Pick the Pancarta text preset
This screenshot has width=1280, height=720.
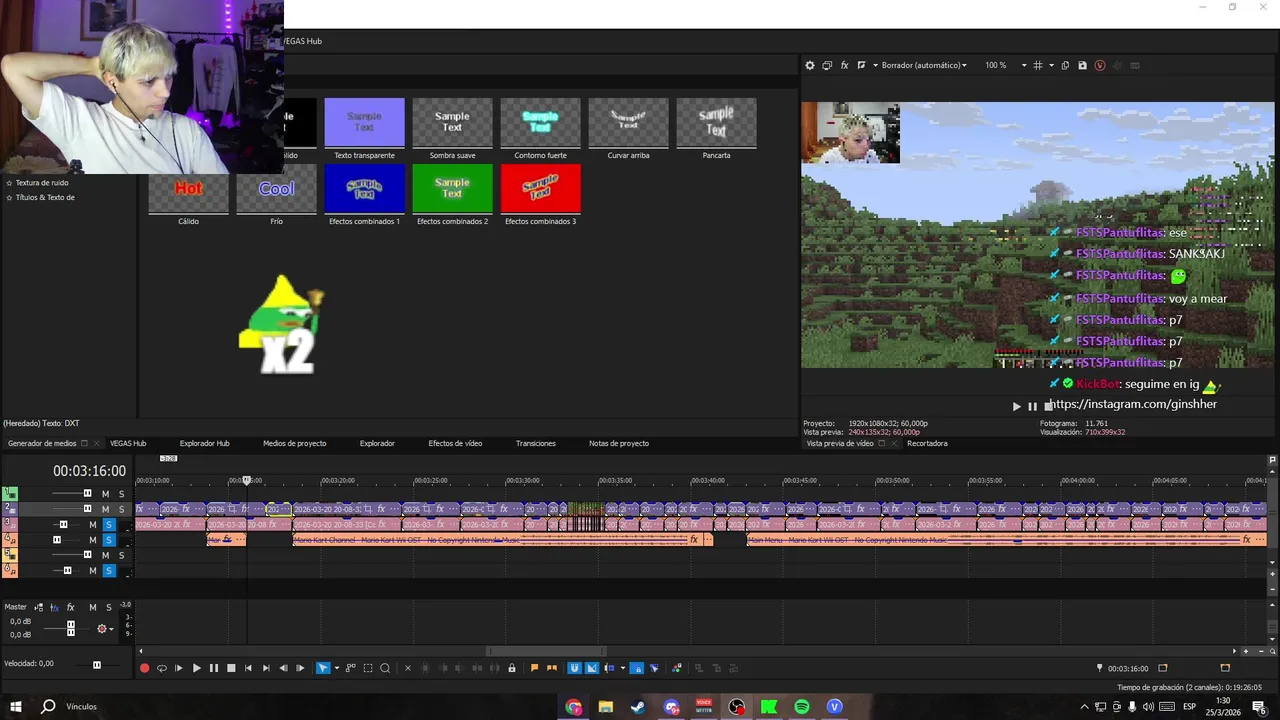(716, 129)
